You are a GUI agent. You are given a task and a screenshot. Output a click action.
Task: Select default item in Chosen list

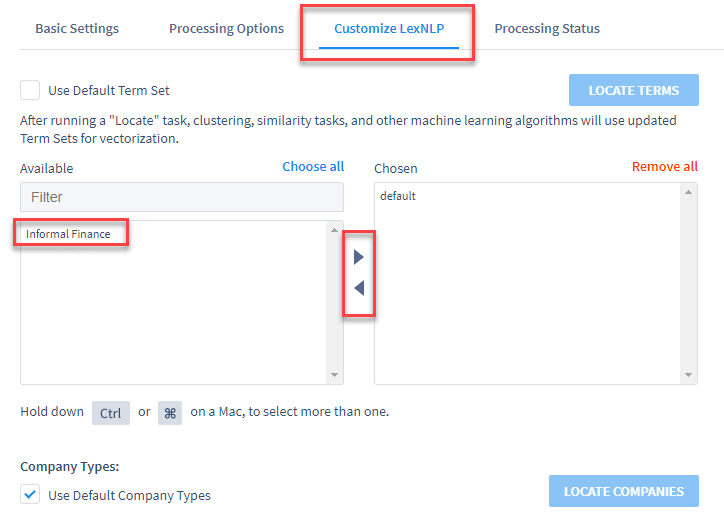(x=398, y=196)
